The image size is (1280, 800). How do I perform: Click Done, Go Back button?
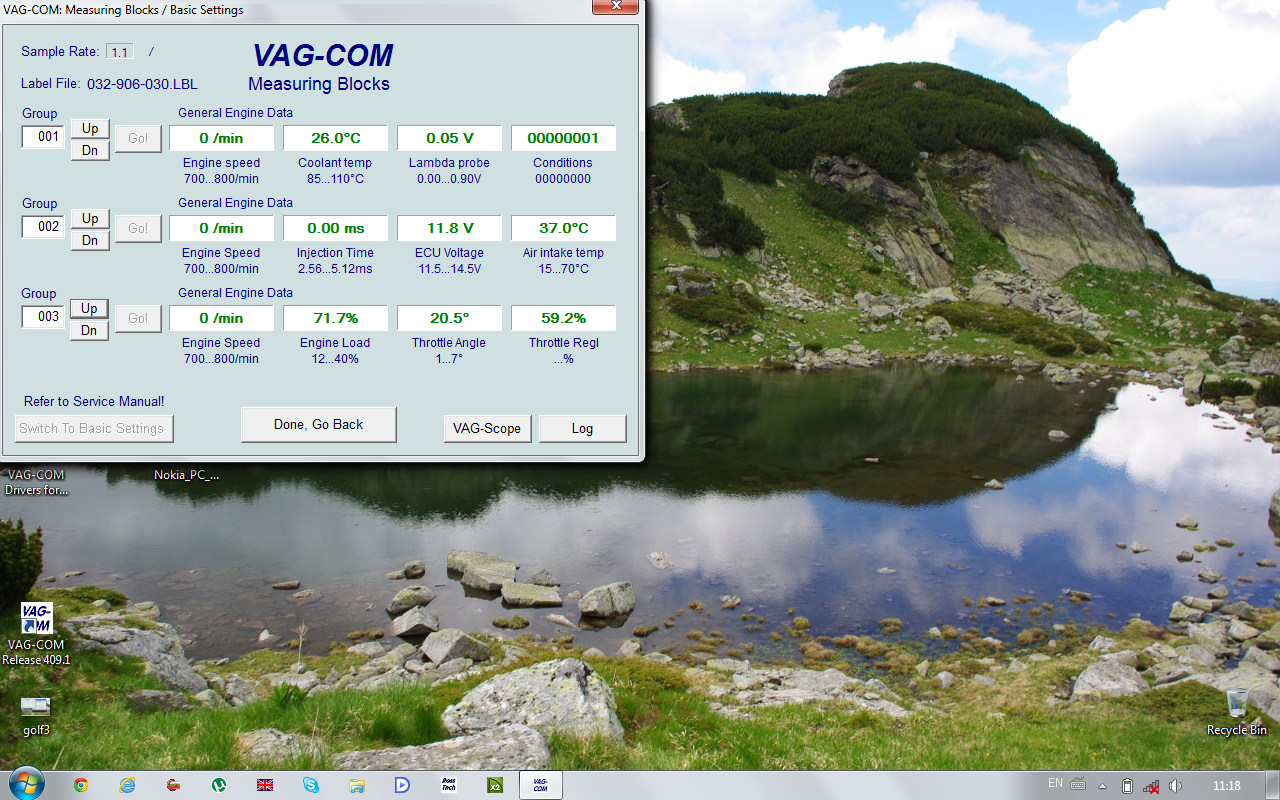(318, 425)
